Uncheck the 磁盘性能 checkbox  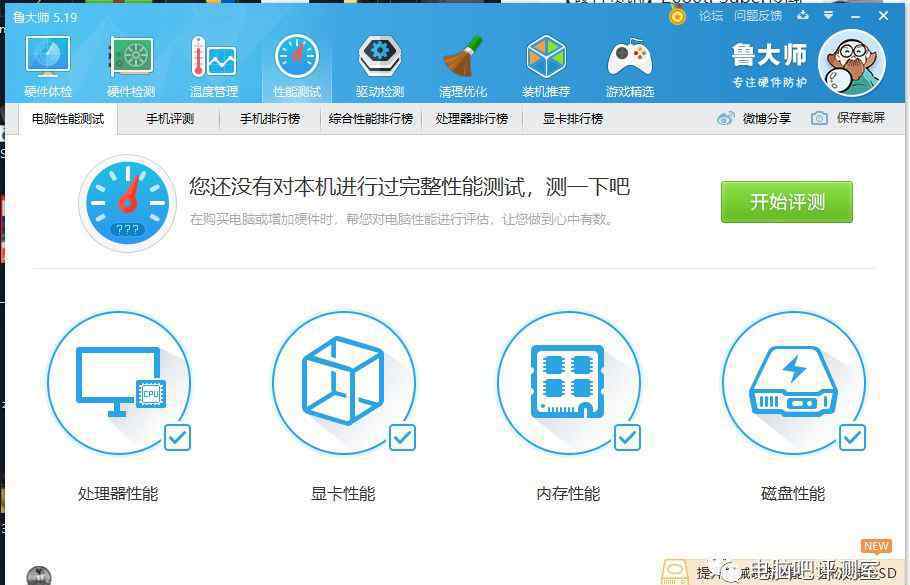tap(852, 438)
